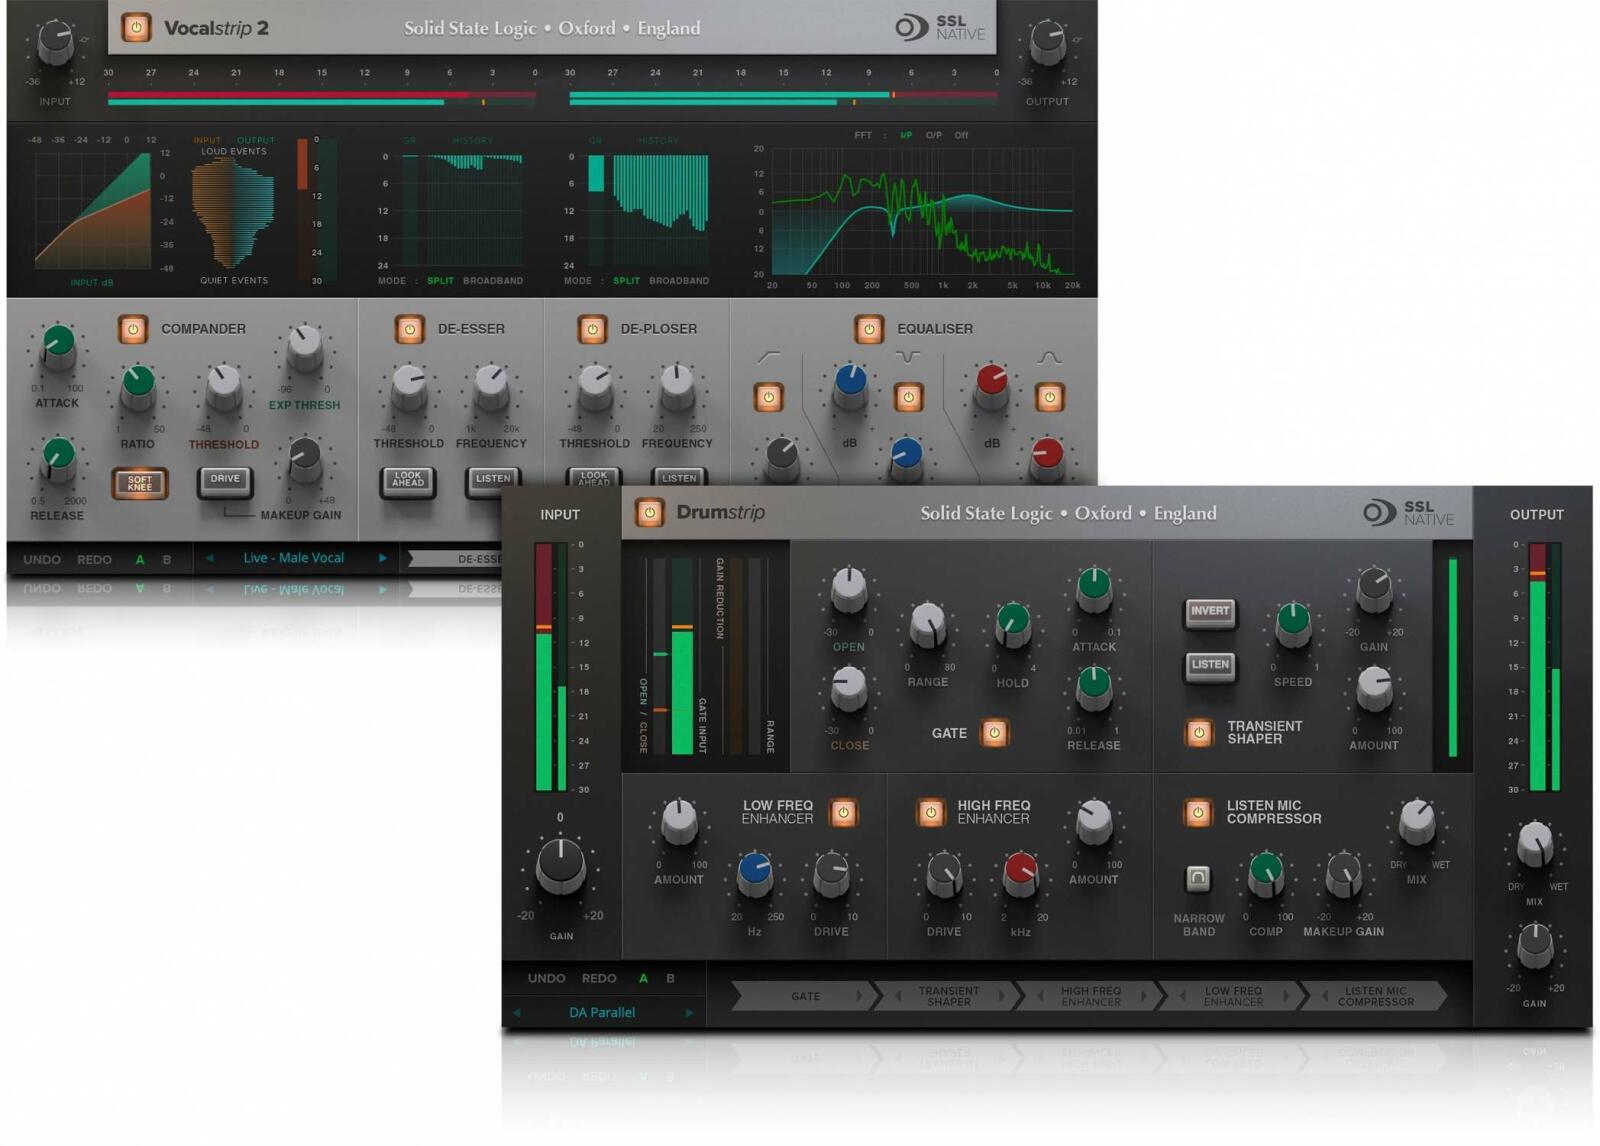
Task: Click Redo in Drumstrip
Action: 599,979
